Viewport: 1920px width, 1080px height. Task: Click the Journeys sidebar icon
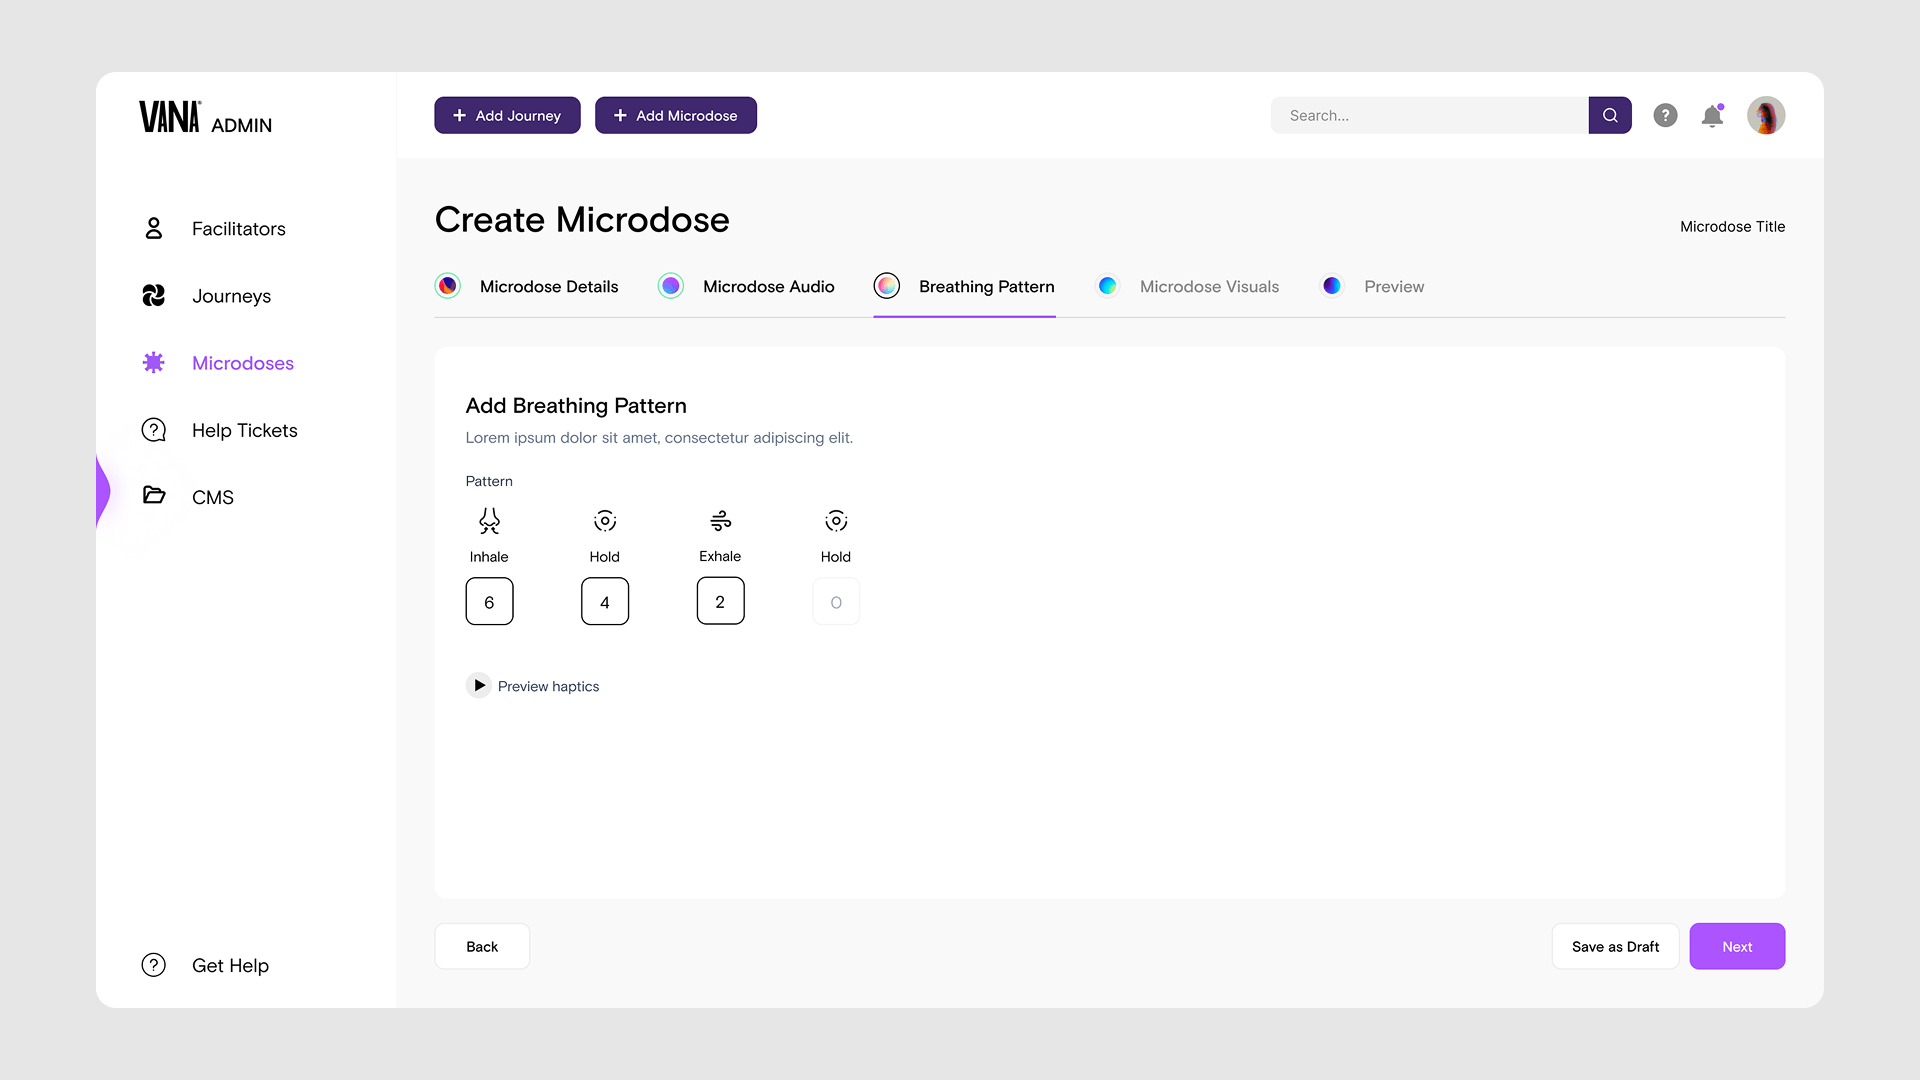[x=153, y=296]
